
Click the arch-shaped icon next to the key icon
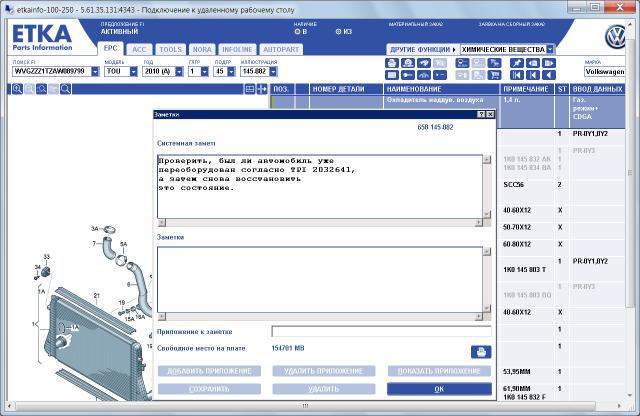(x=424, y=75)
